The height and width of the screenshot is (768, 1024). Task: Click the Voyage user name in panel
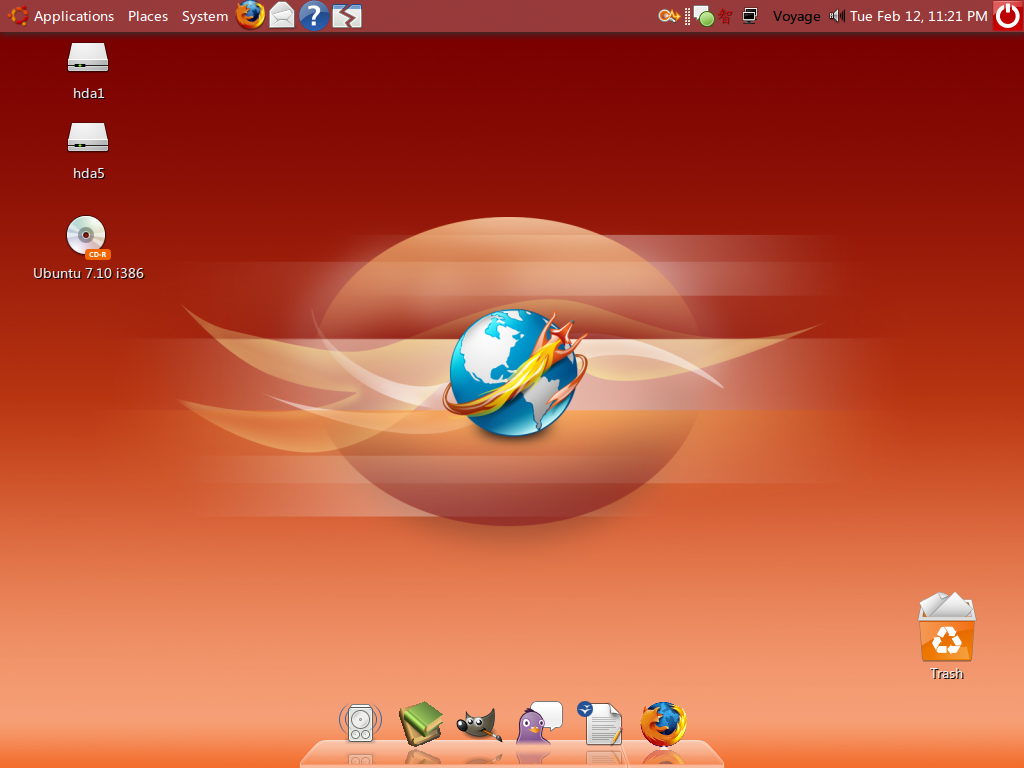click(796, 16)
